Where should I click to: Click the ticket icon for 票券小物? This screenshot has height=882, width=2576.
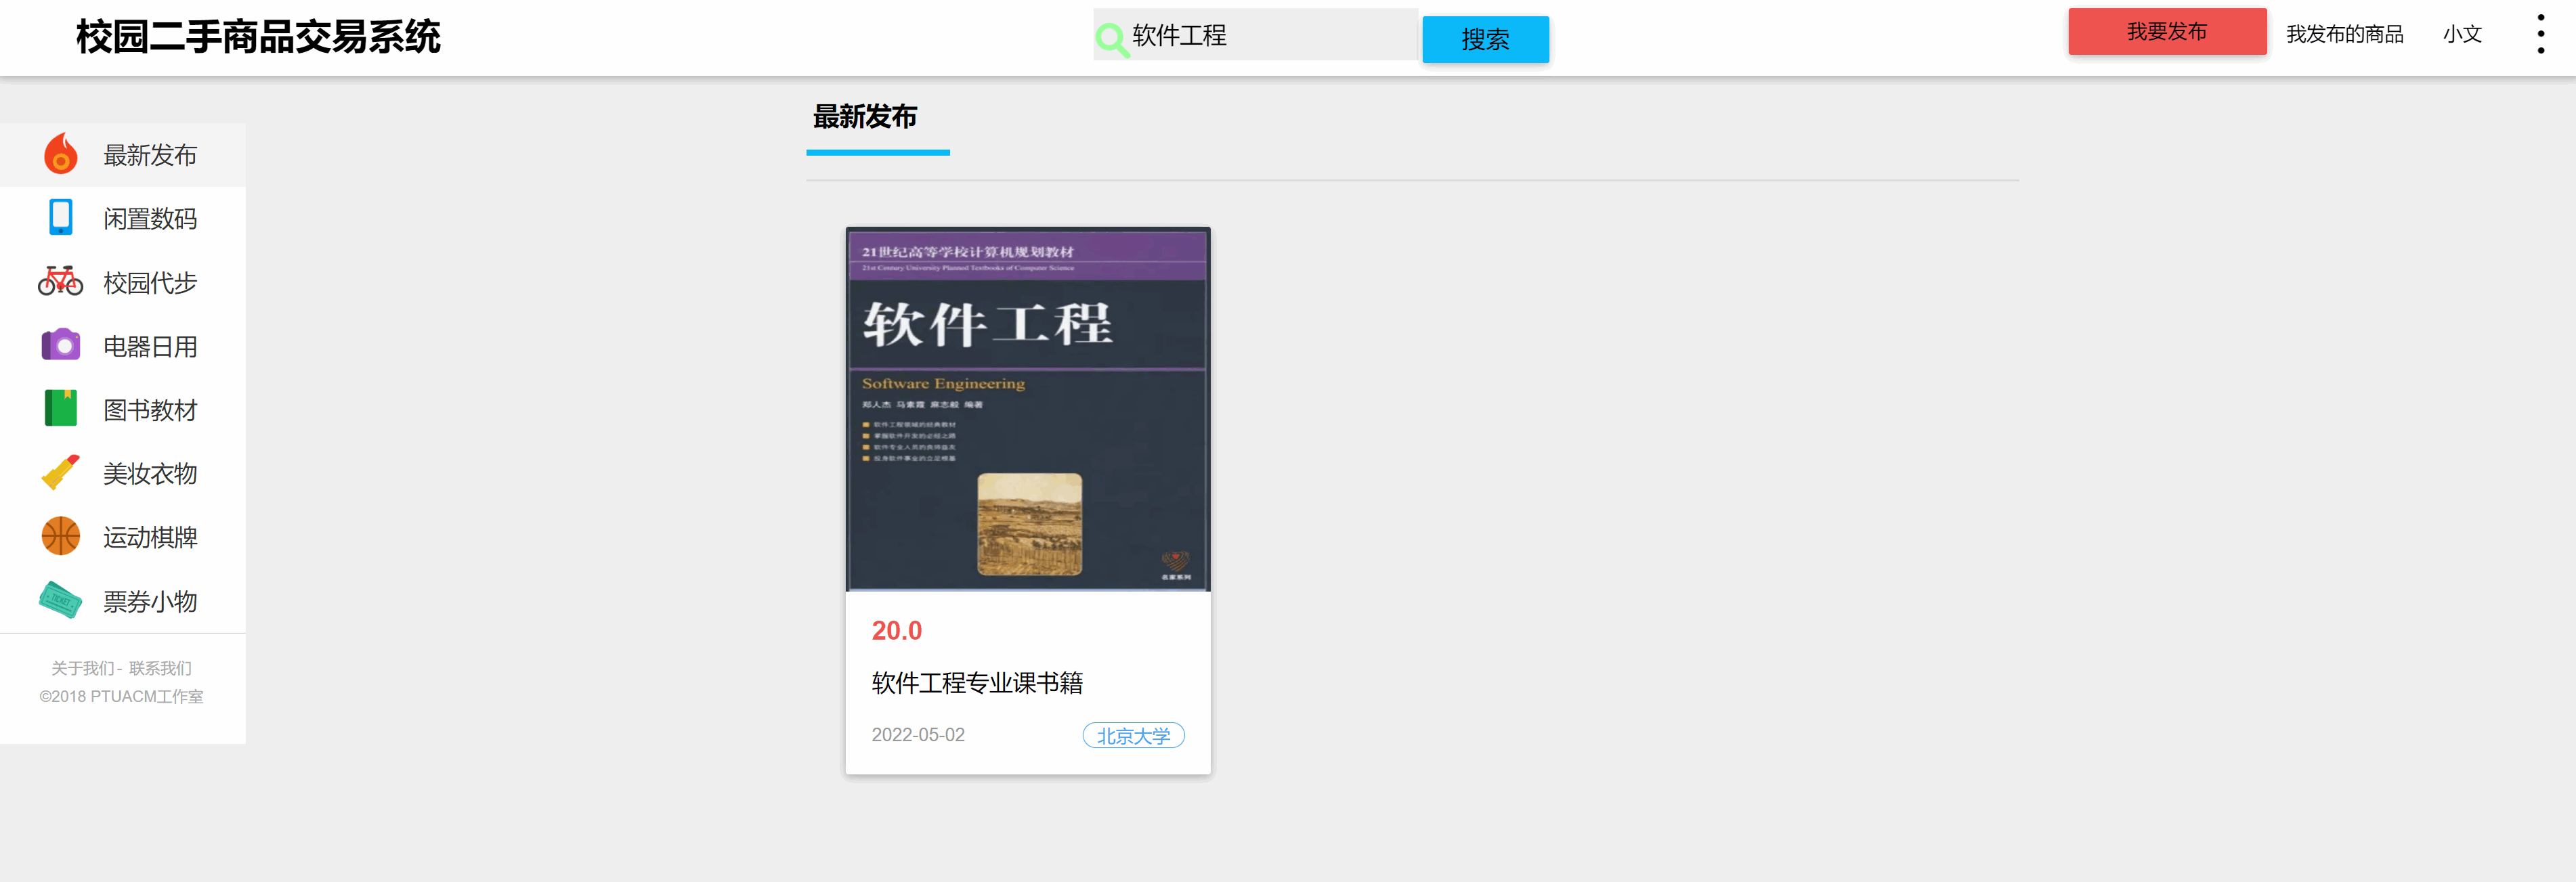click(x=61, y=600)
